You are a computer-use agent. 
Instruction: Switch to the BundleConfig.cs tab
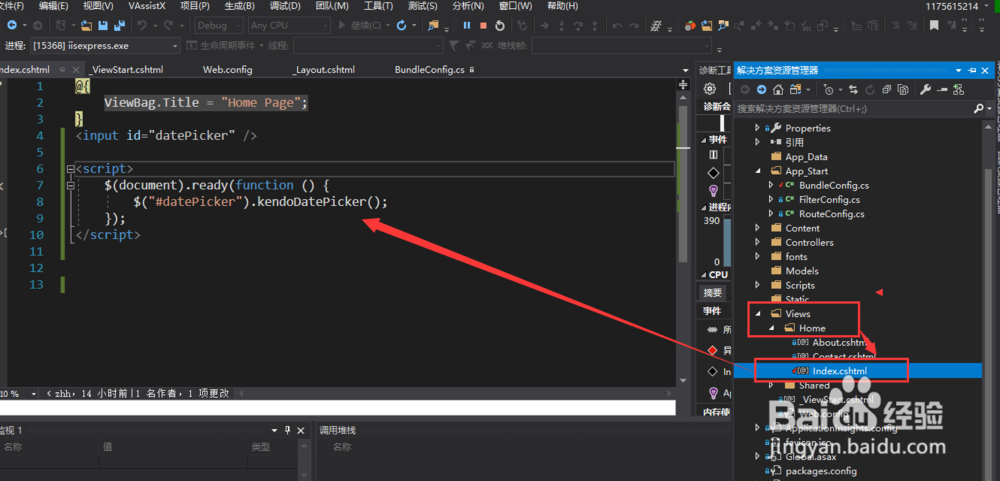429,70
